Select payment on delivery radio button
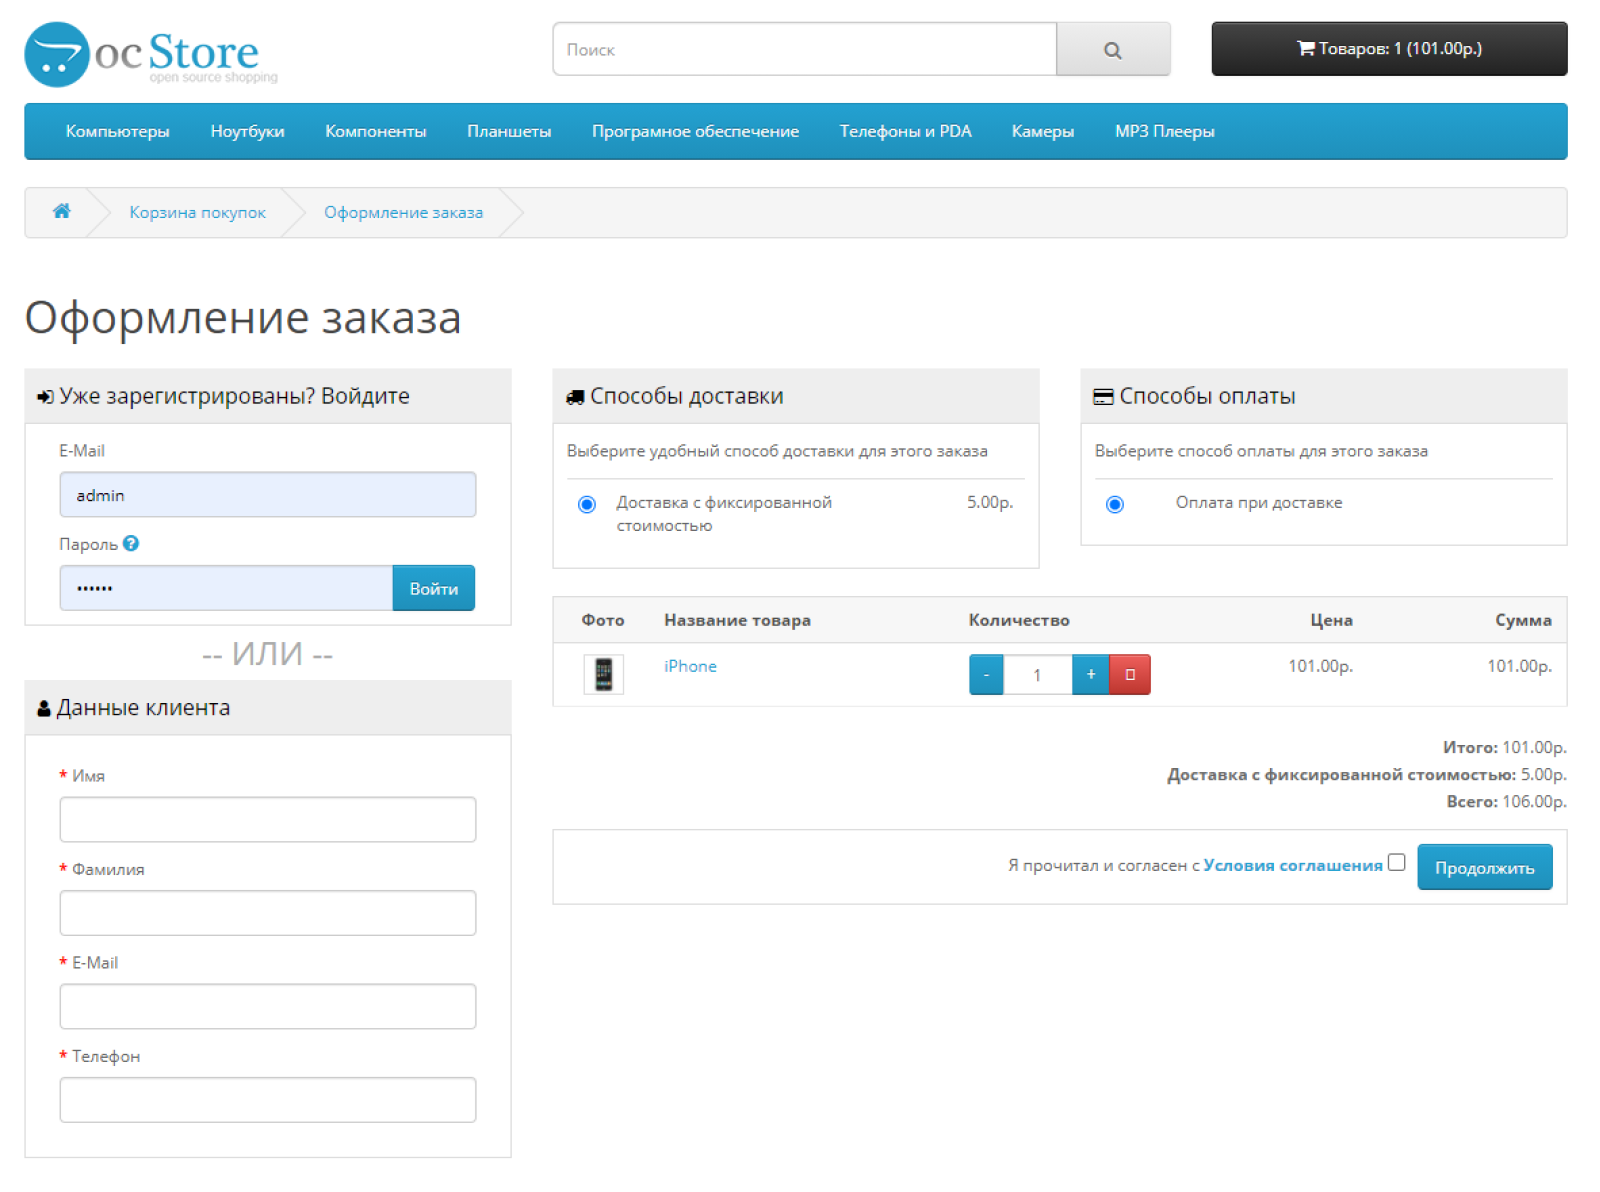This screenshot has height=1192, width=1600. 1115,504
